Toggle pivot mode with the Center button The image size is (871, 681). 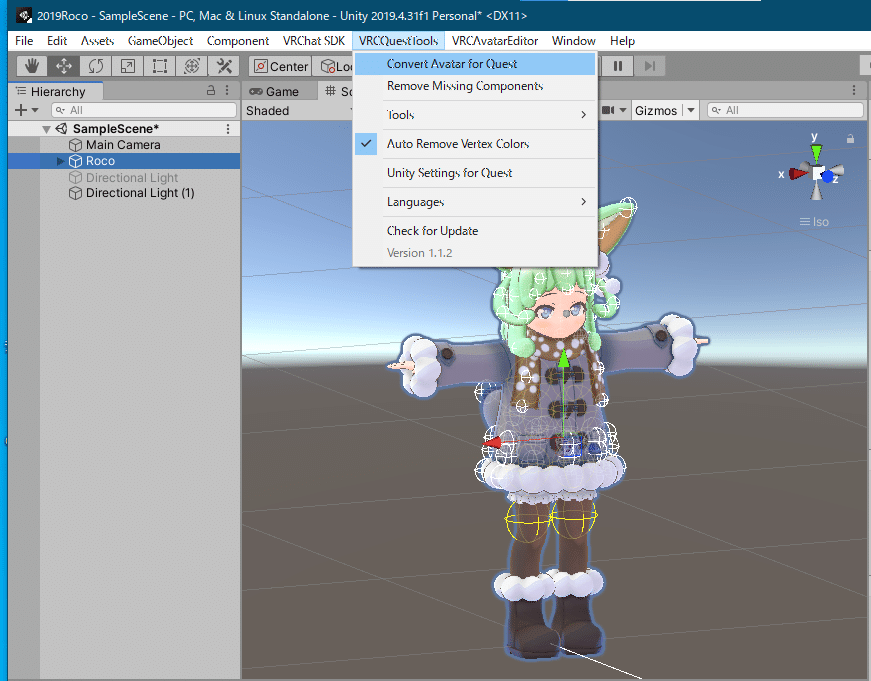pos(280,66)
